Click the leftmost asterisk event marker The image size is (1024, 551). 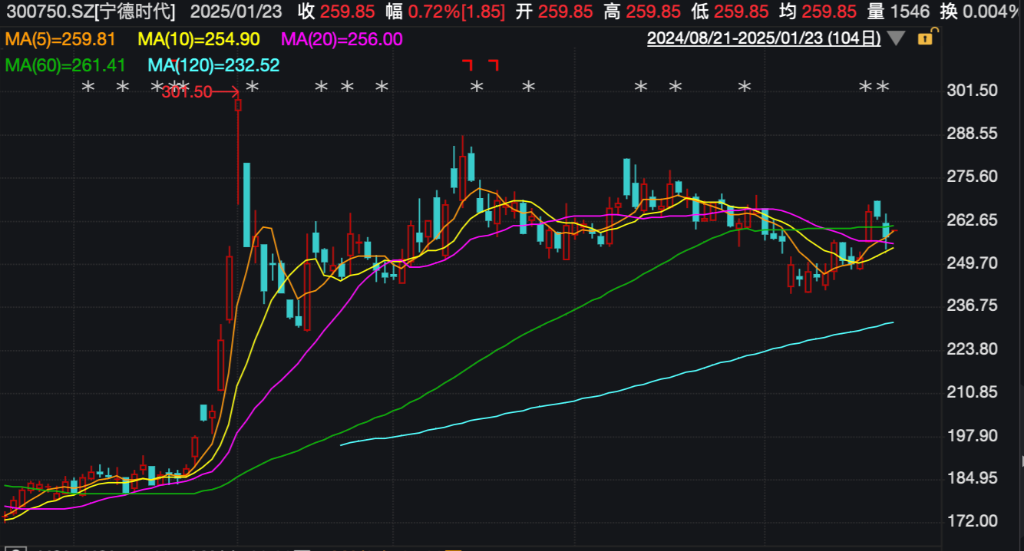coord(88,88)
